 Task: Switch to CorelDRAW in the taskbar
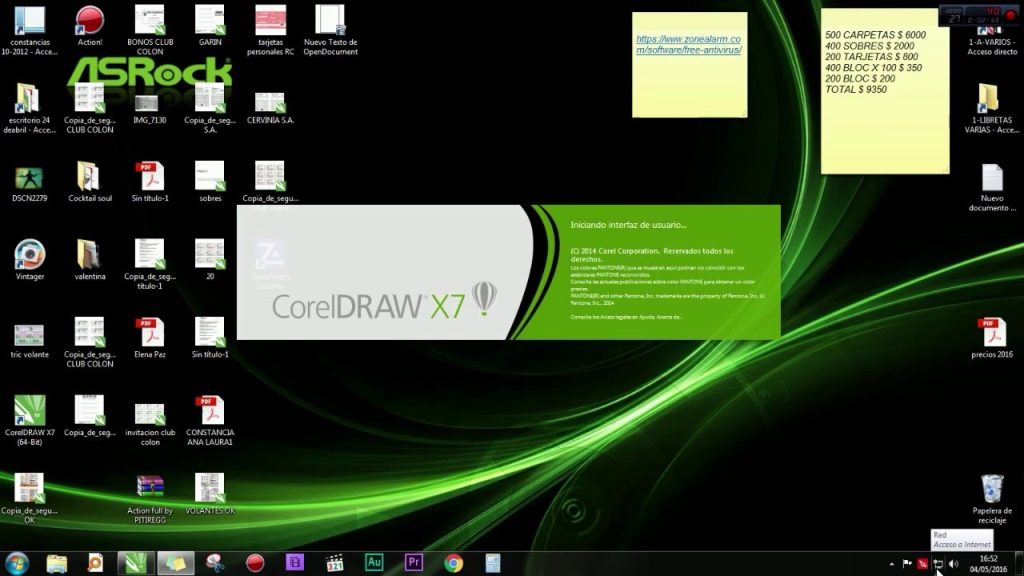point(136,563)
